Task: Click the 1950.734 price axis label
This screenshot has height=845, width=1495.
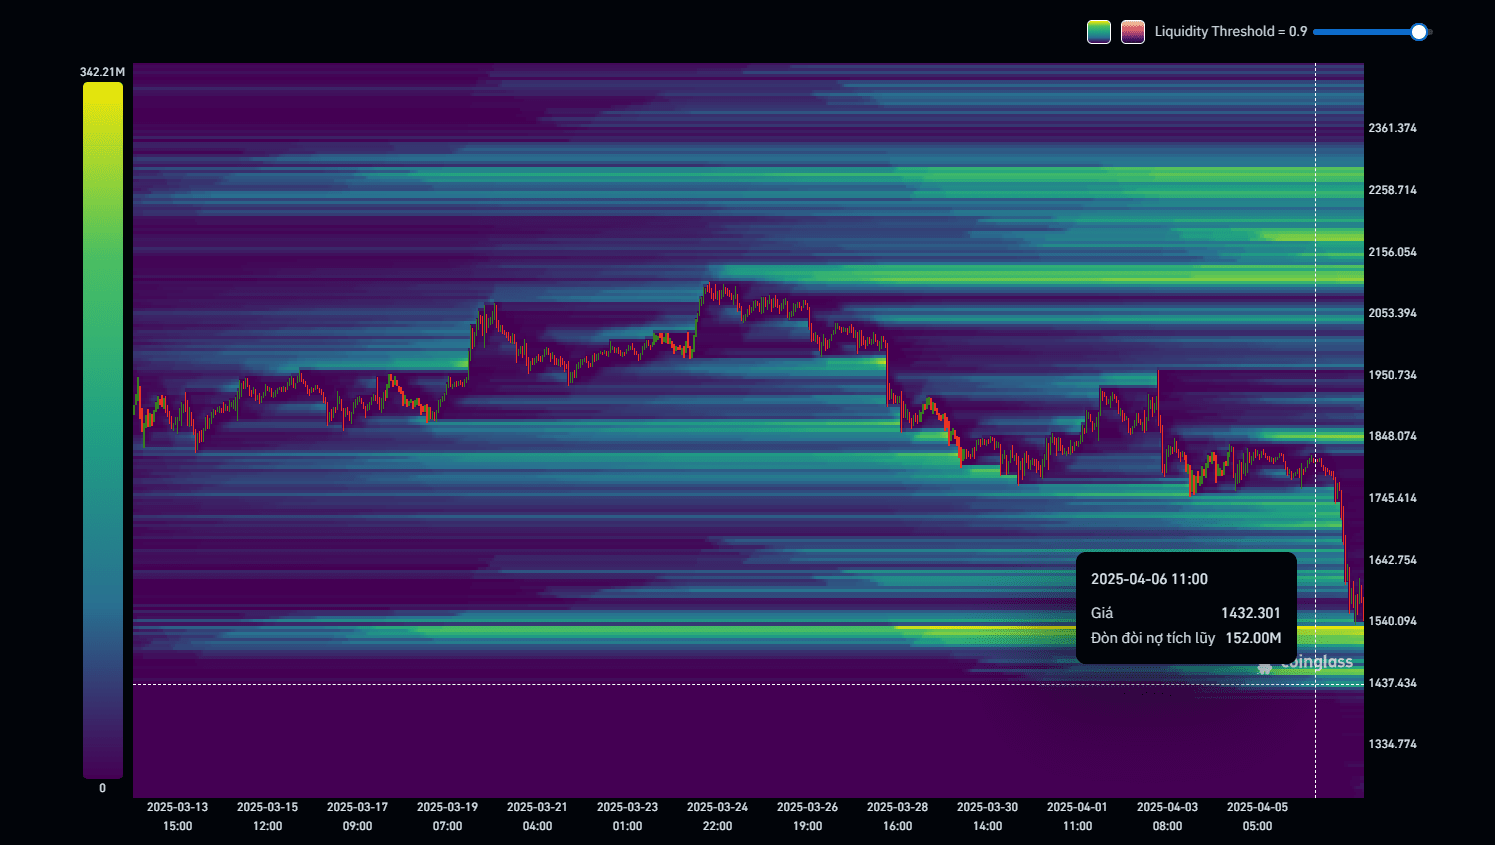Action: click(x=1392, y=375)
